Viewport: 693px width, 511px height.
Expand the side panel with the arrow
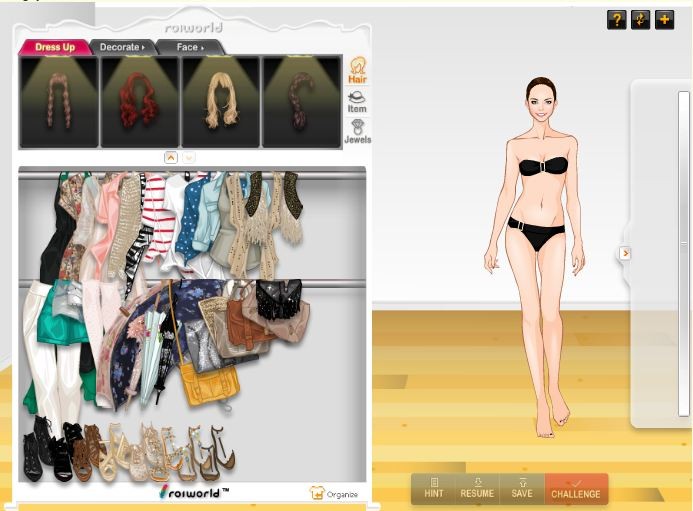(626, 253)
